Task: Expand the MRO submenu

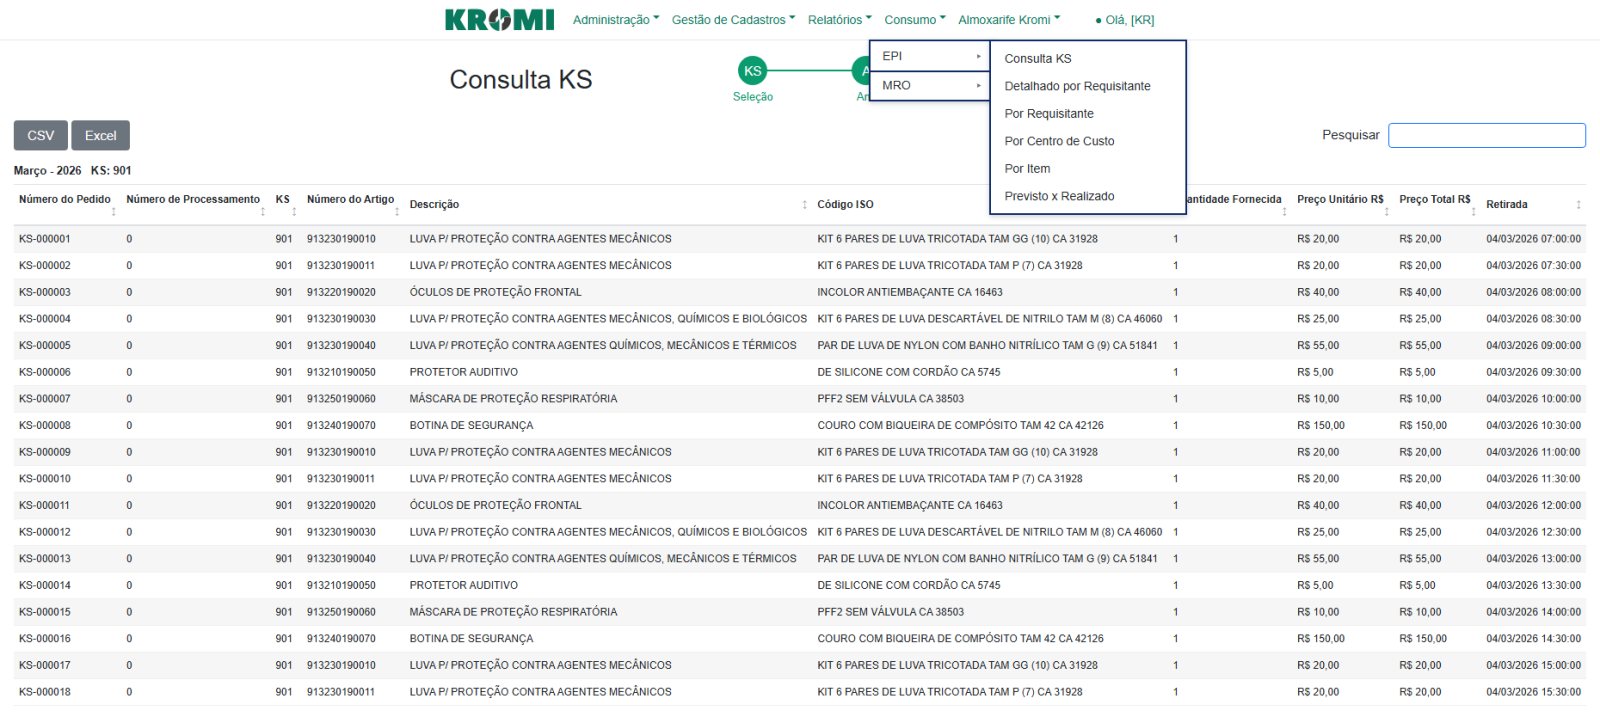Action: (929, 85)
